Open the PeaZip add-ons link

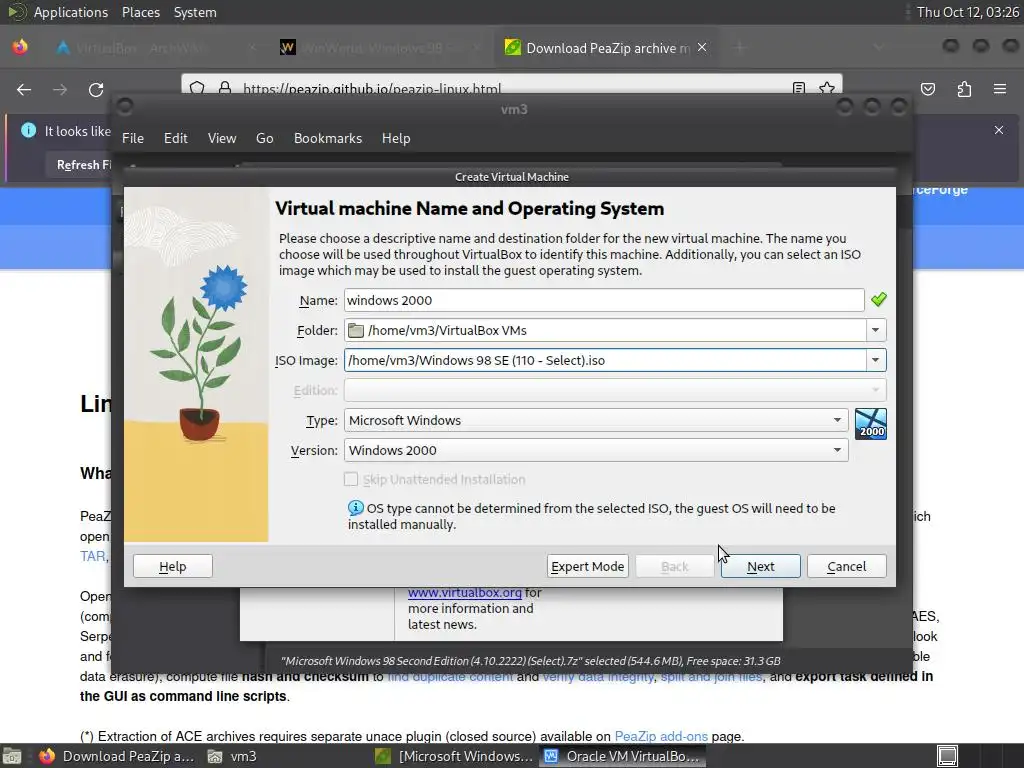(x=661, y=736)
